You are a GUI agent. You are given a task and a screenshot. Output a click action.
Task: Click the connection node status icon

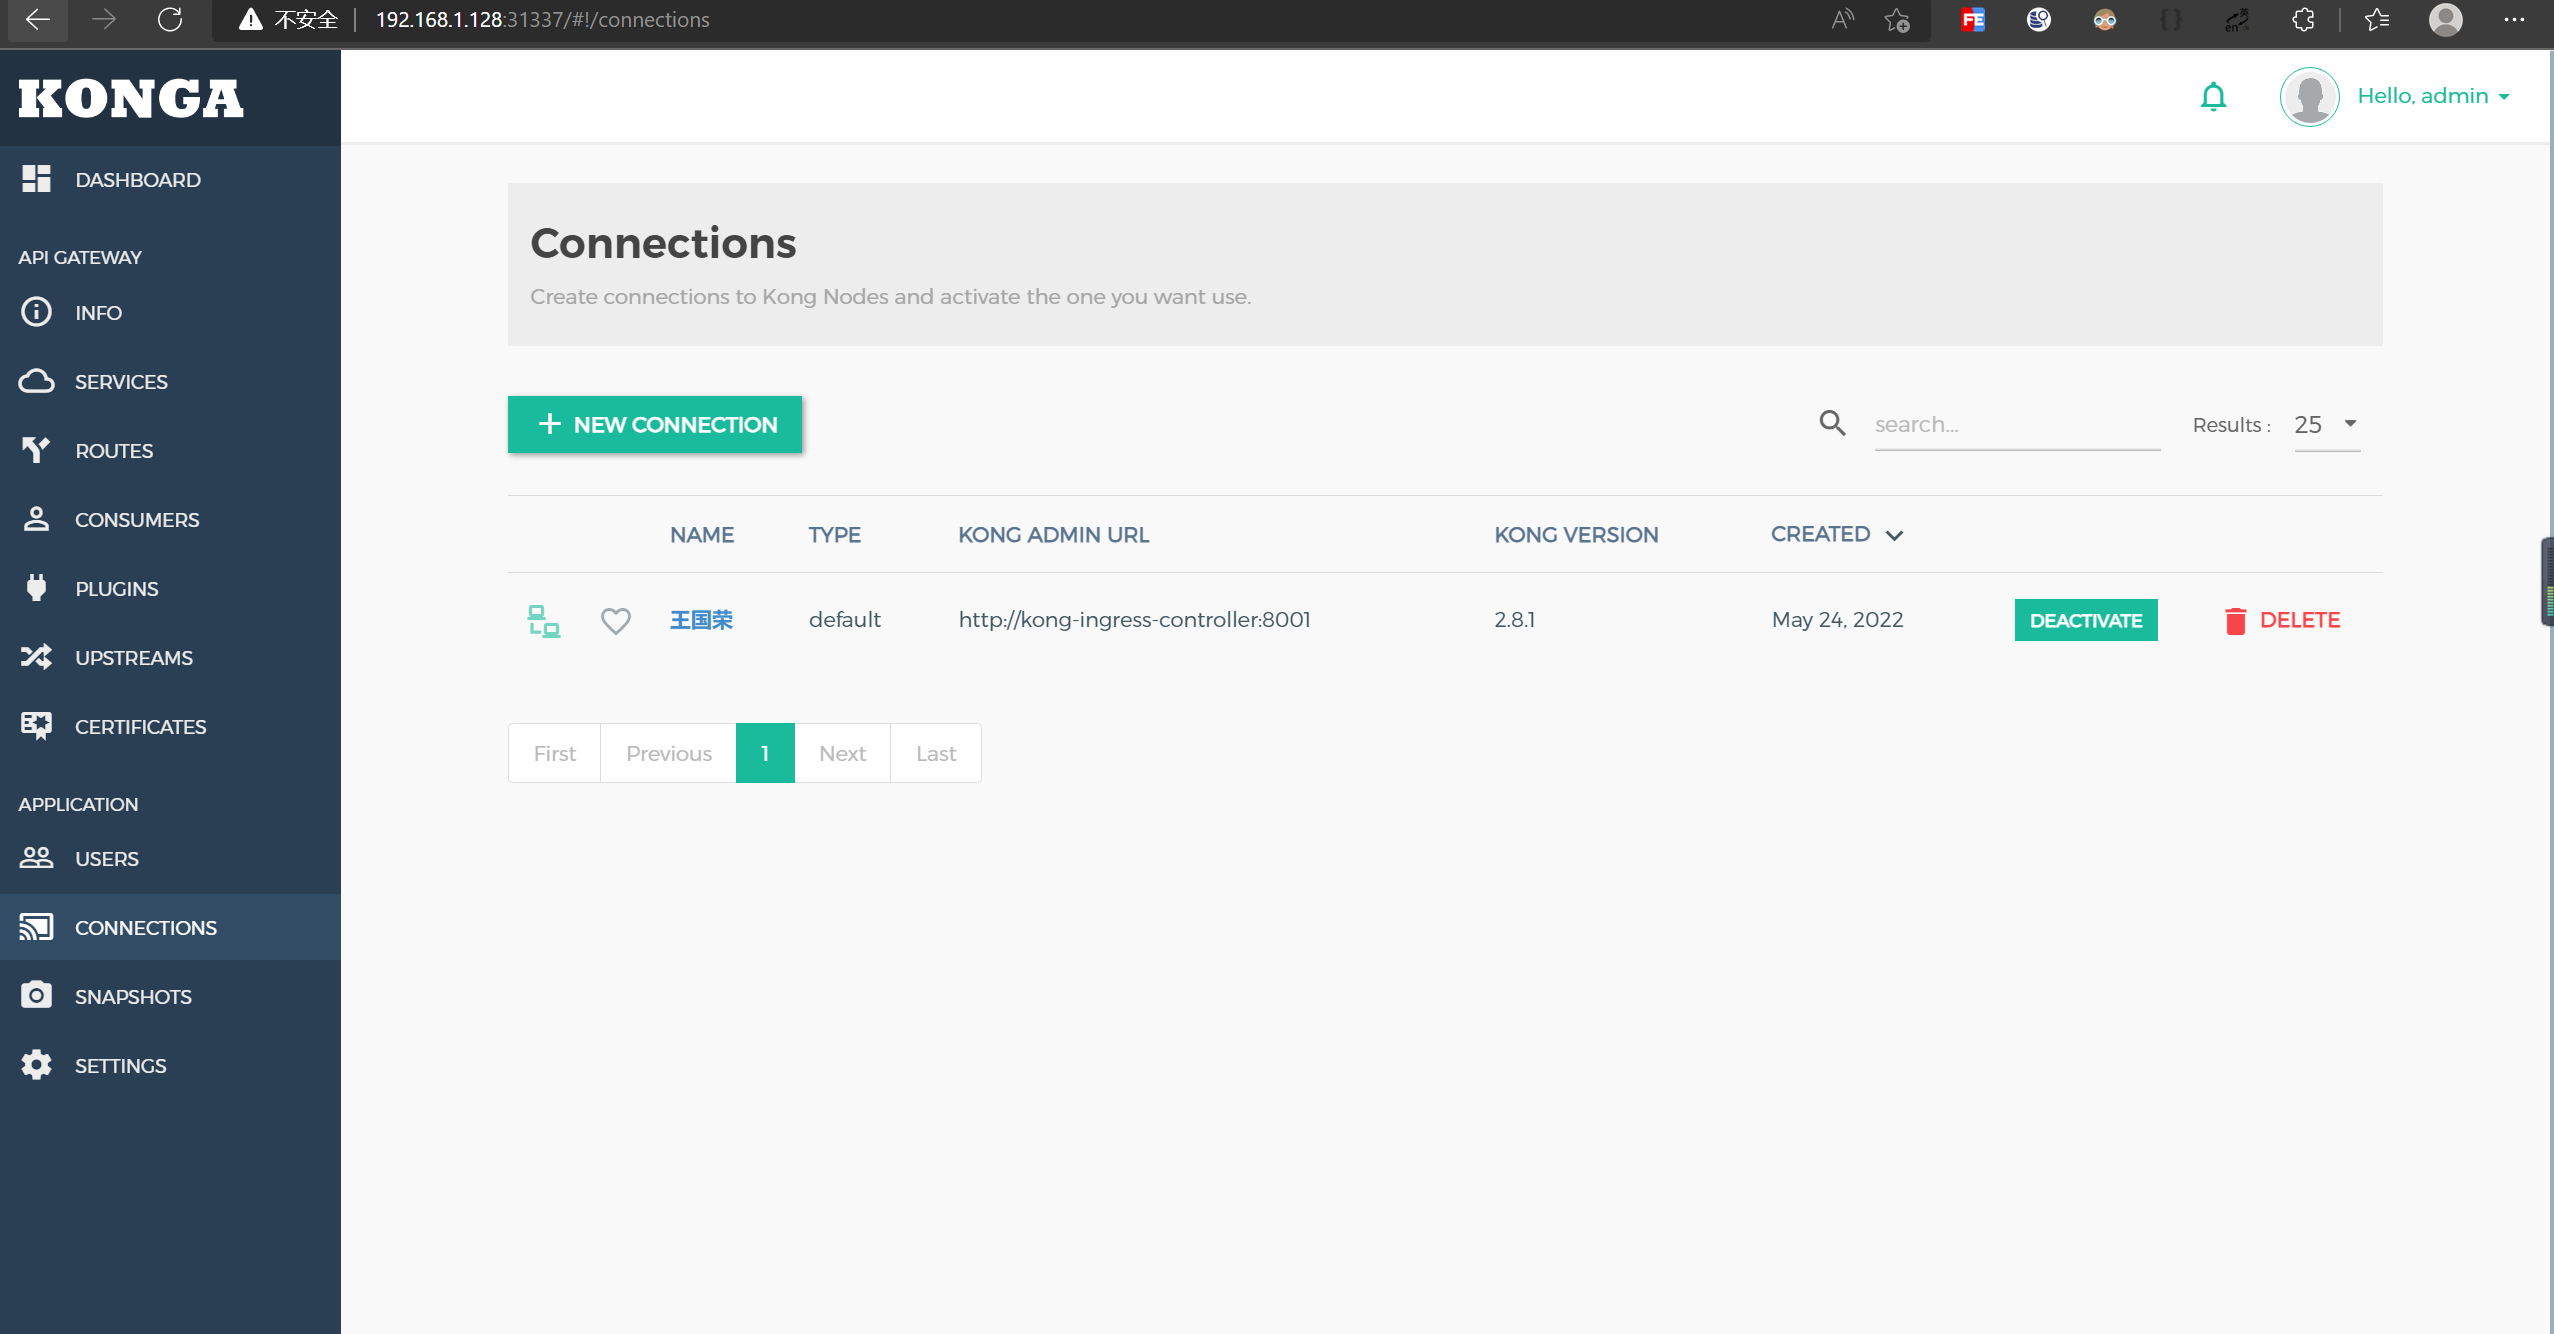point(543,621)
